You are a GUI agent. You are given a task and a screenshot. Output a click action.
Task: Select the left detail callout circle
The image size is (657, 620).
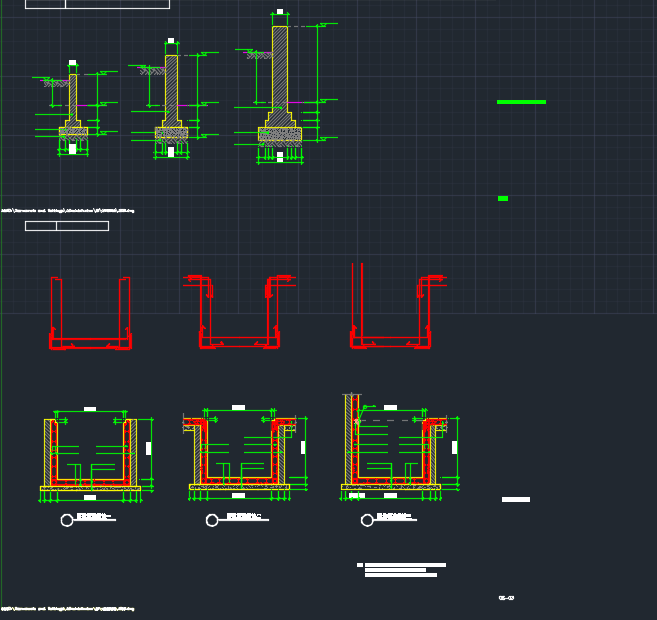(x=67, y=520)
